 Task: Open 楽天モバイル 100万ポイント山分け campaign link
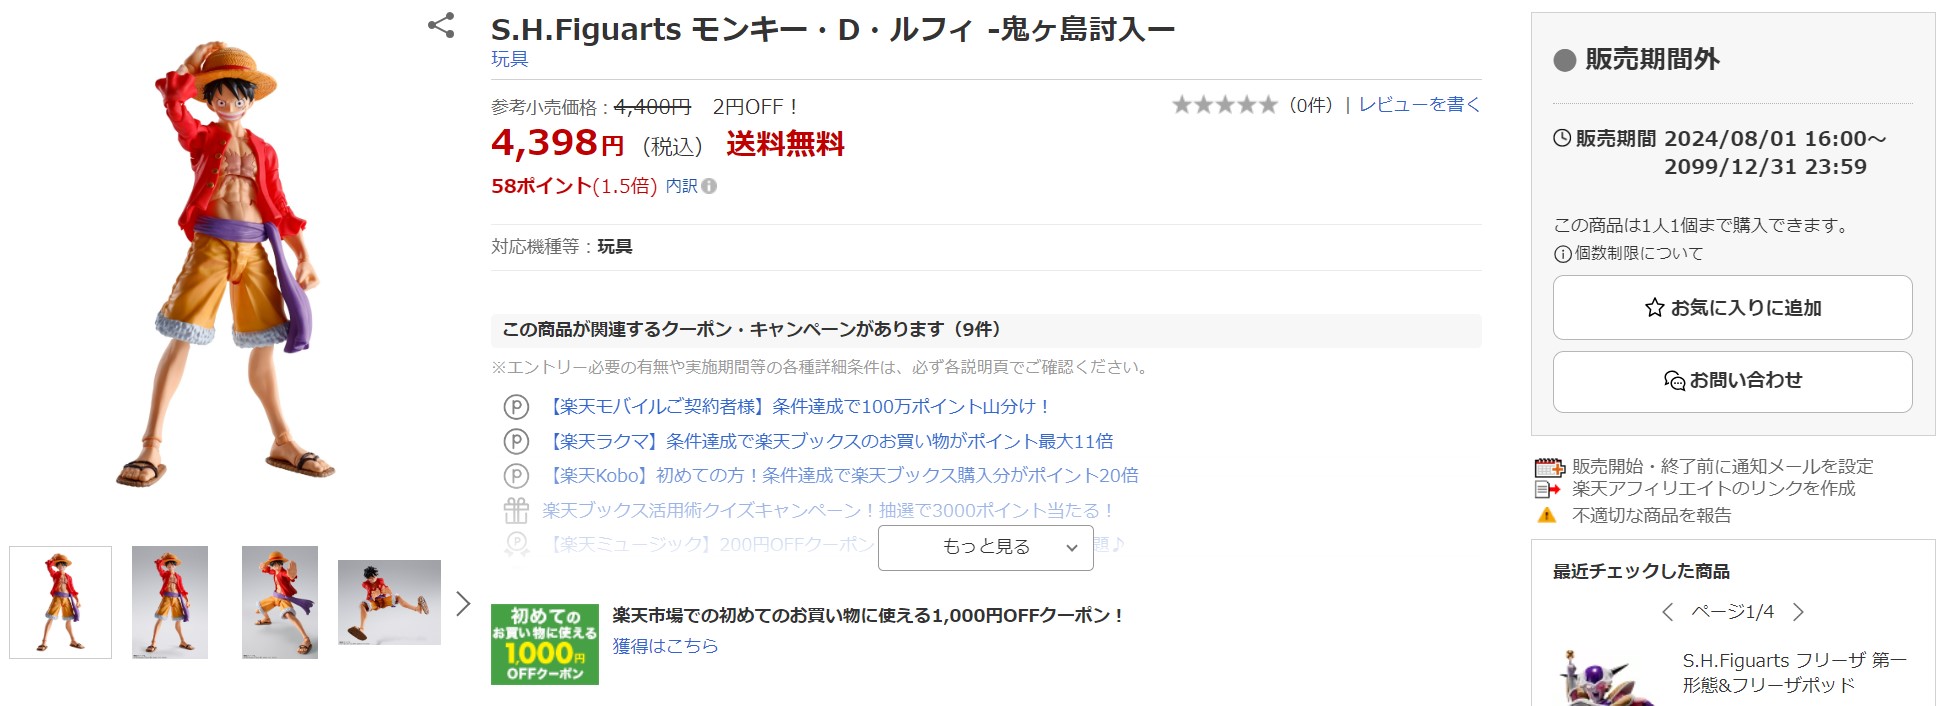[797, 407]
